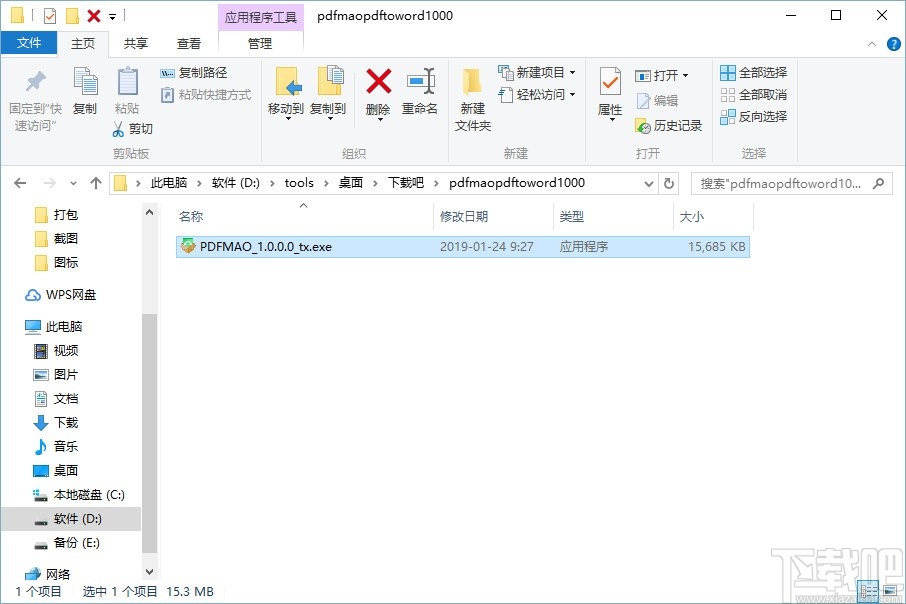The height and width of the screenshot is (604, 906).
Task: Go back with the left arrow
Action: [x=20, y=183]
